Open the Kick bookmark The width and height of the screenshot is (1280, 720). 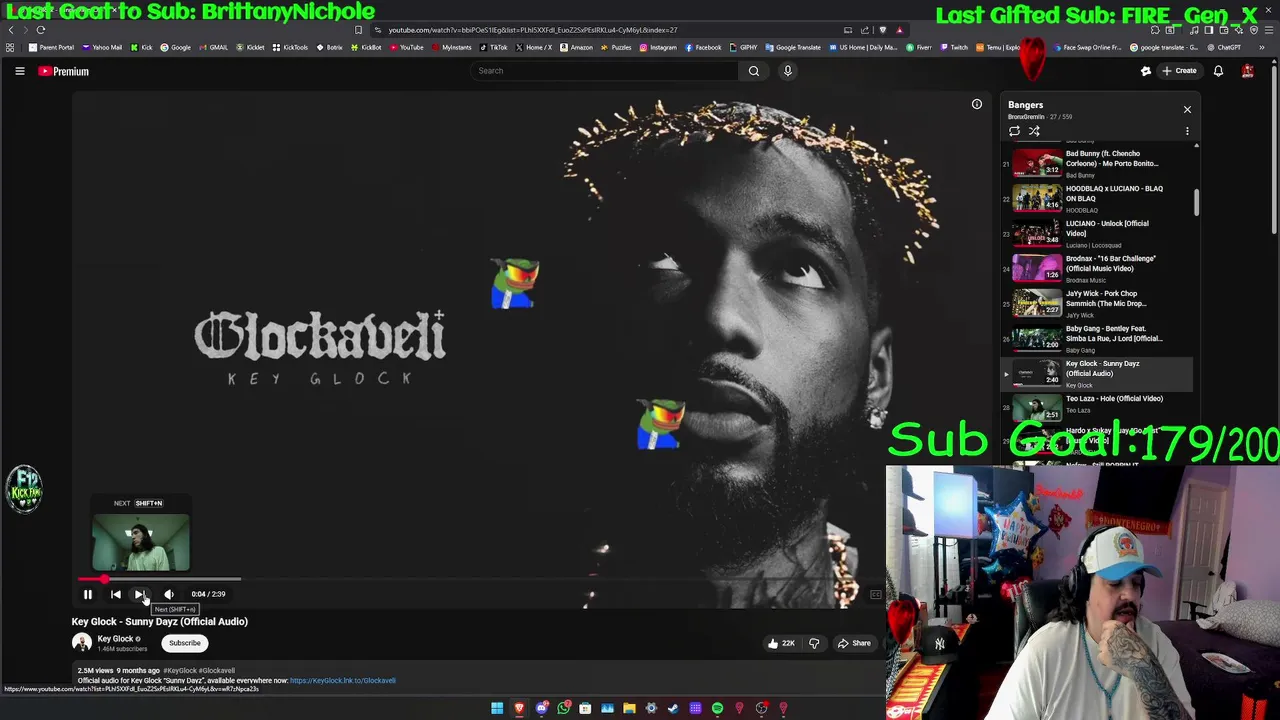click(141, 47)
